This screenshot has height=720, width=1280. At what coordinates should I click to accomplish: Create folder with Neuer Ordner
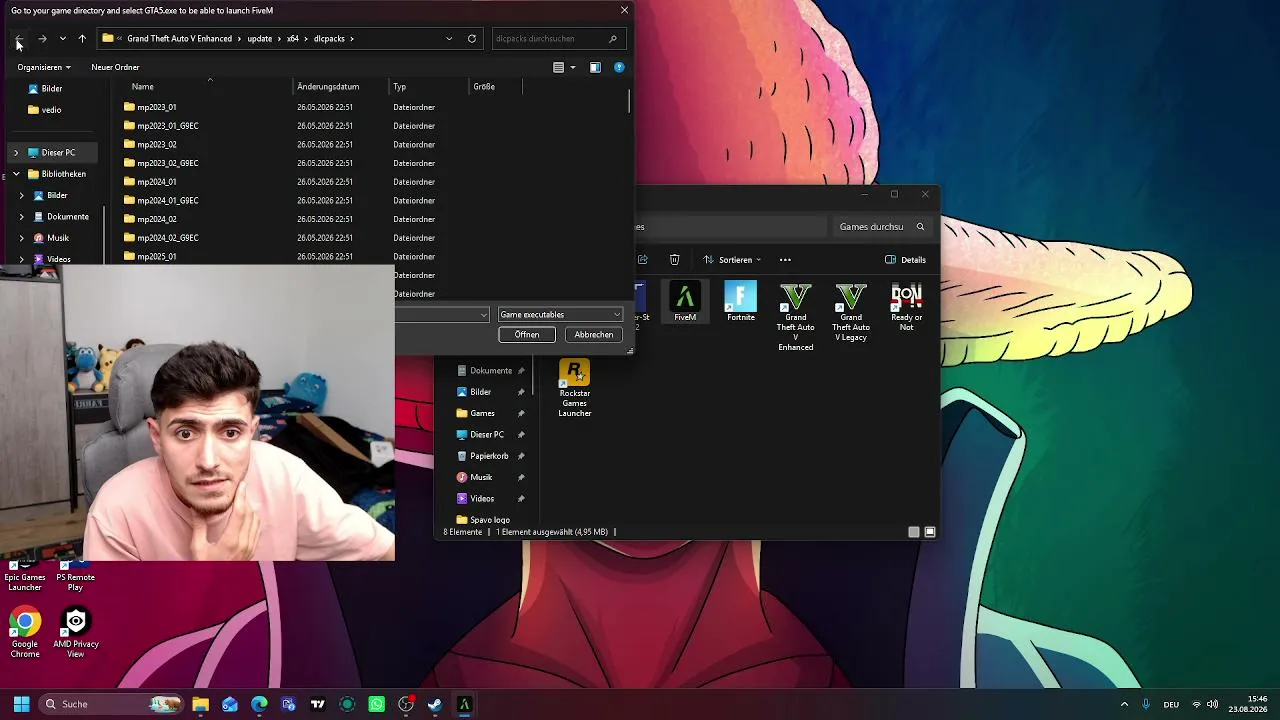click(x=115, y=67)
